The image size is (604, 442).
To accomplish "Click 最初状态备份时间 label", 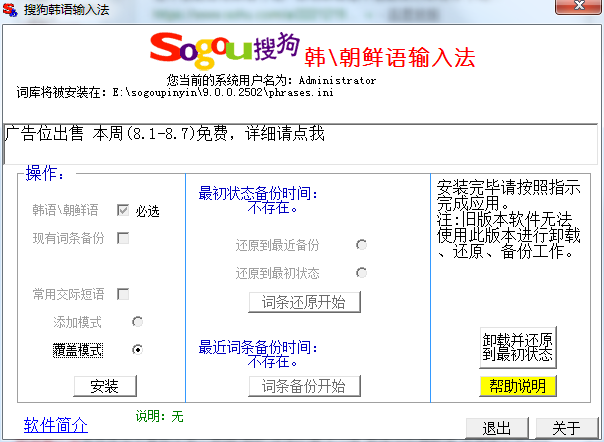I will click(258, 193).
